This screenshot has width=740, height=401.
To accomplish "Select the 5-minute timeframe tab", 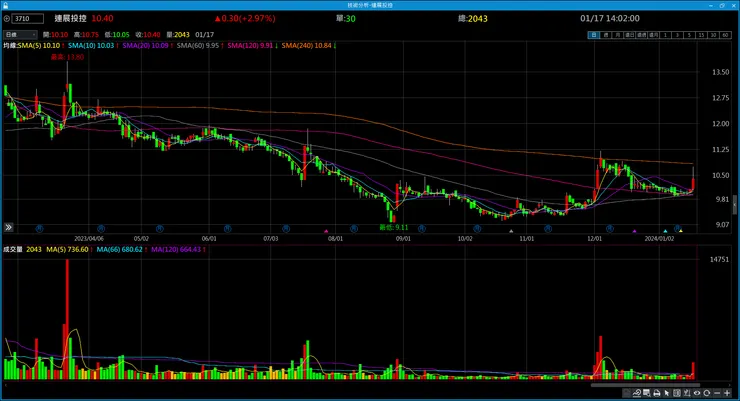I will tap(690, 35).
